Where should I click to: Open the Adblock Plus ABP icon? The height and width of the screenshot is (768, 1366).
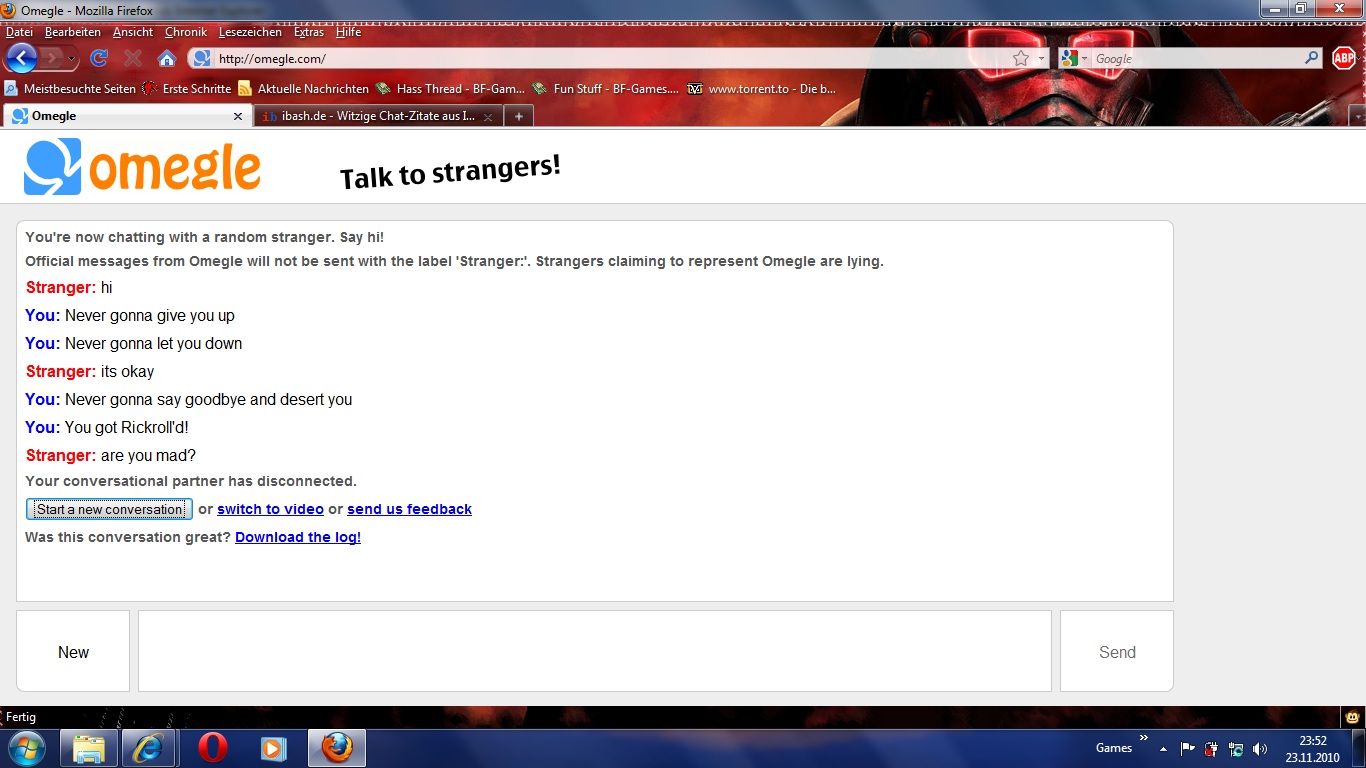(x=1344, y=59)
